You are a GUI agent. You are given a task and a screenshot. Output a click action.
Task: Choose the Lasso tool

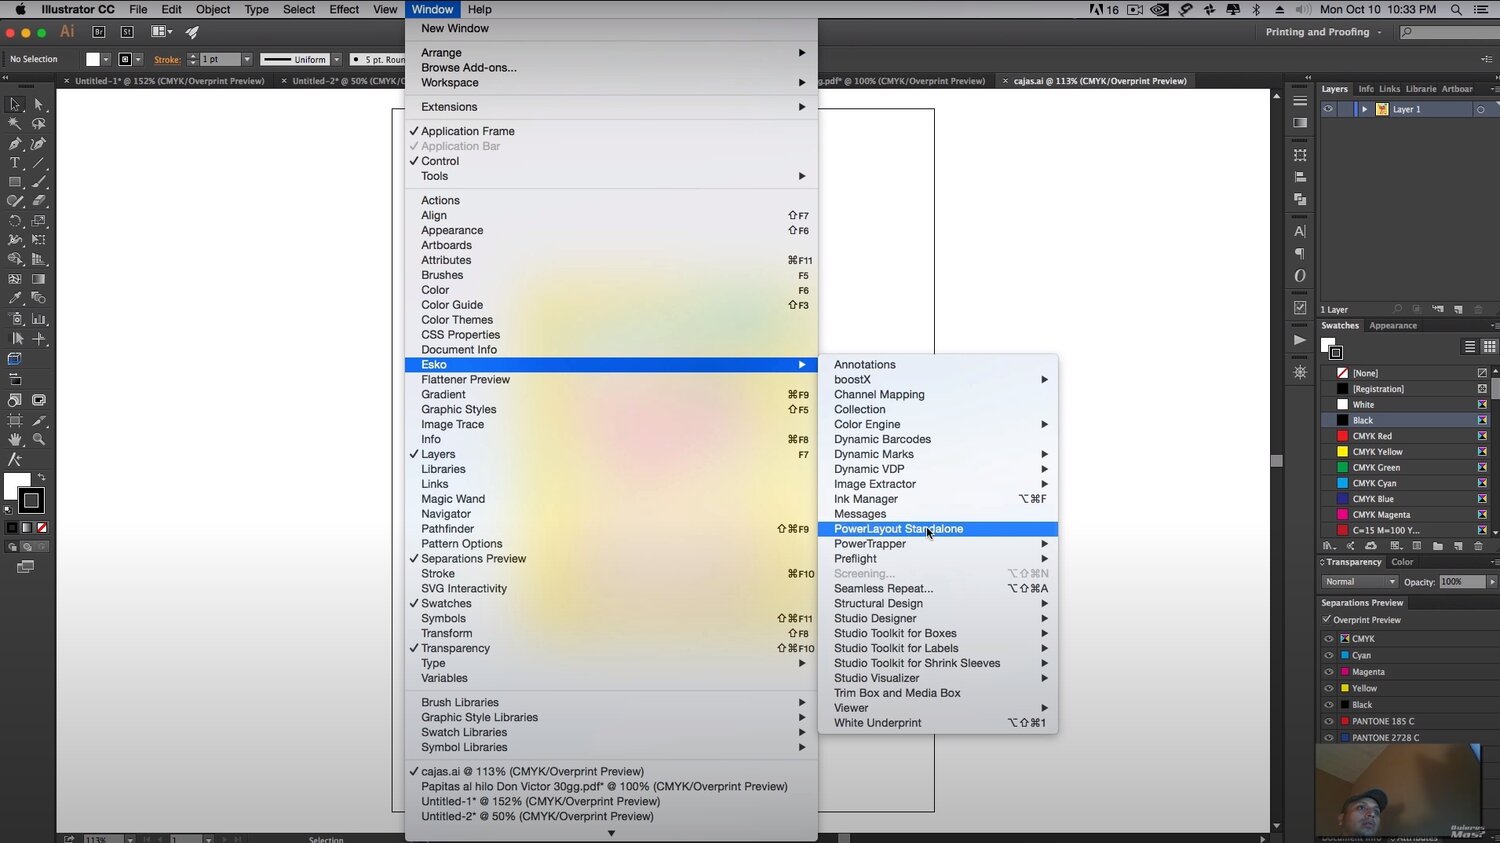coord(39,124)
